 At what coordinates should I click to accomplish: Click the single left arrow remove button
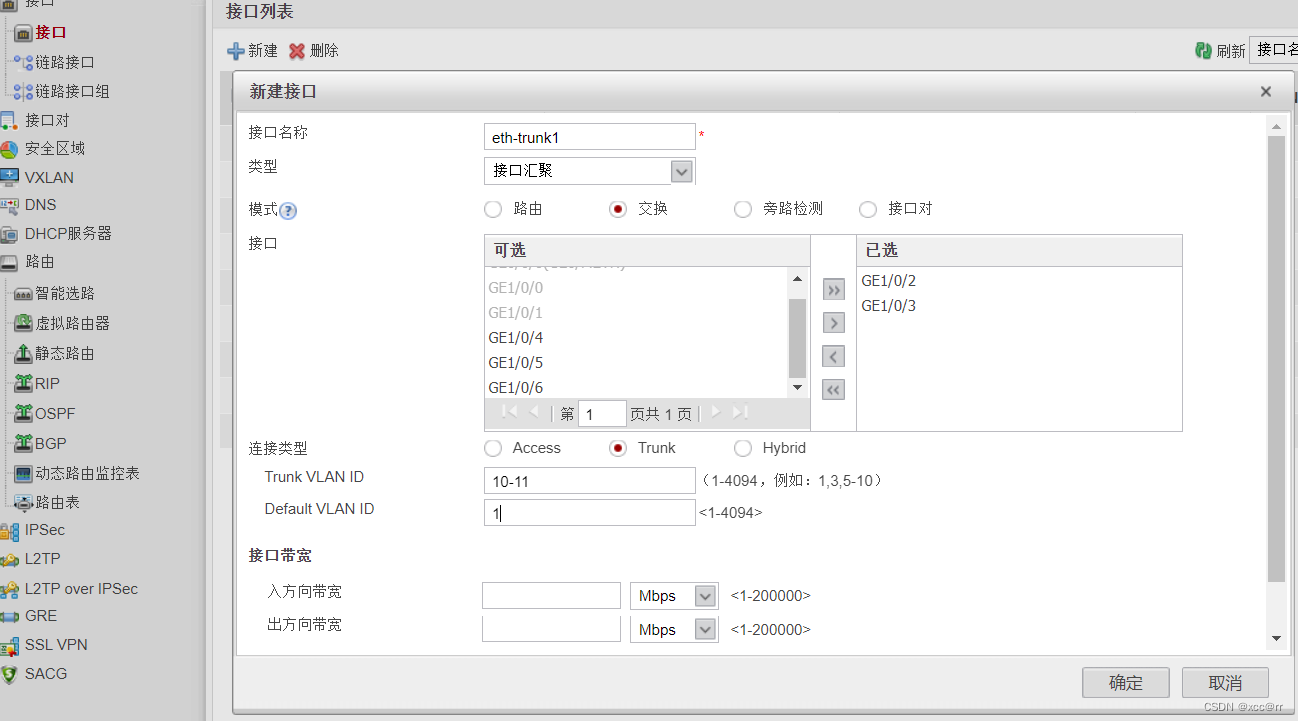pos(833,356)
